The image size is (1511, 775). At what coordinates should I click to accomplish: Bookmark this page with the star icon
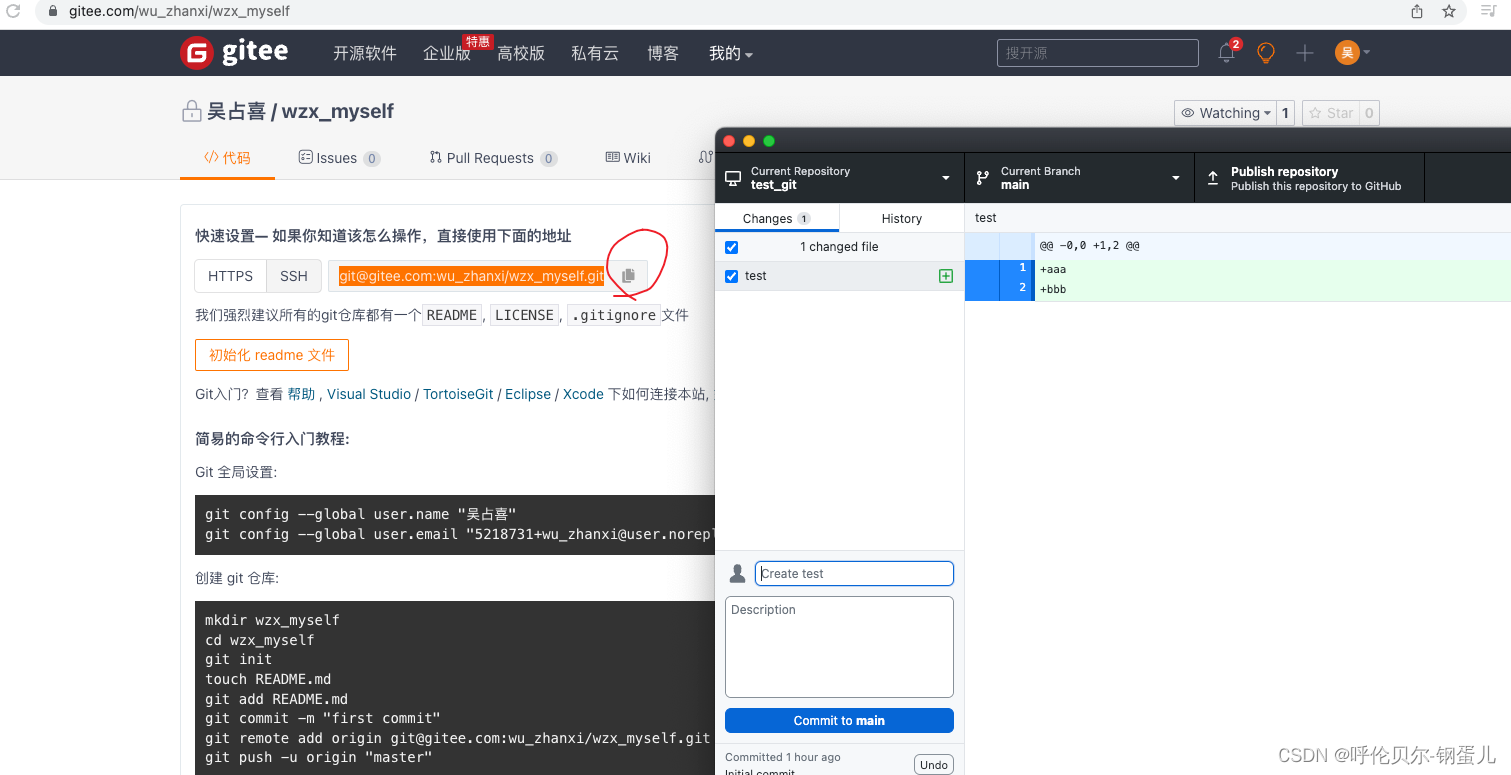coord(1448,11)
